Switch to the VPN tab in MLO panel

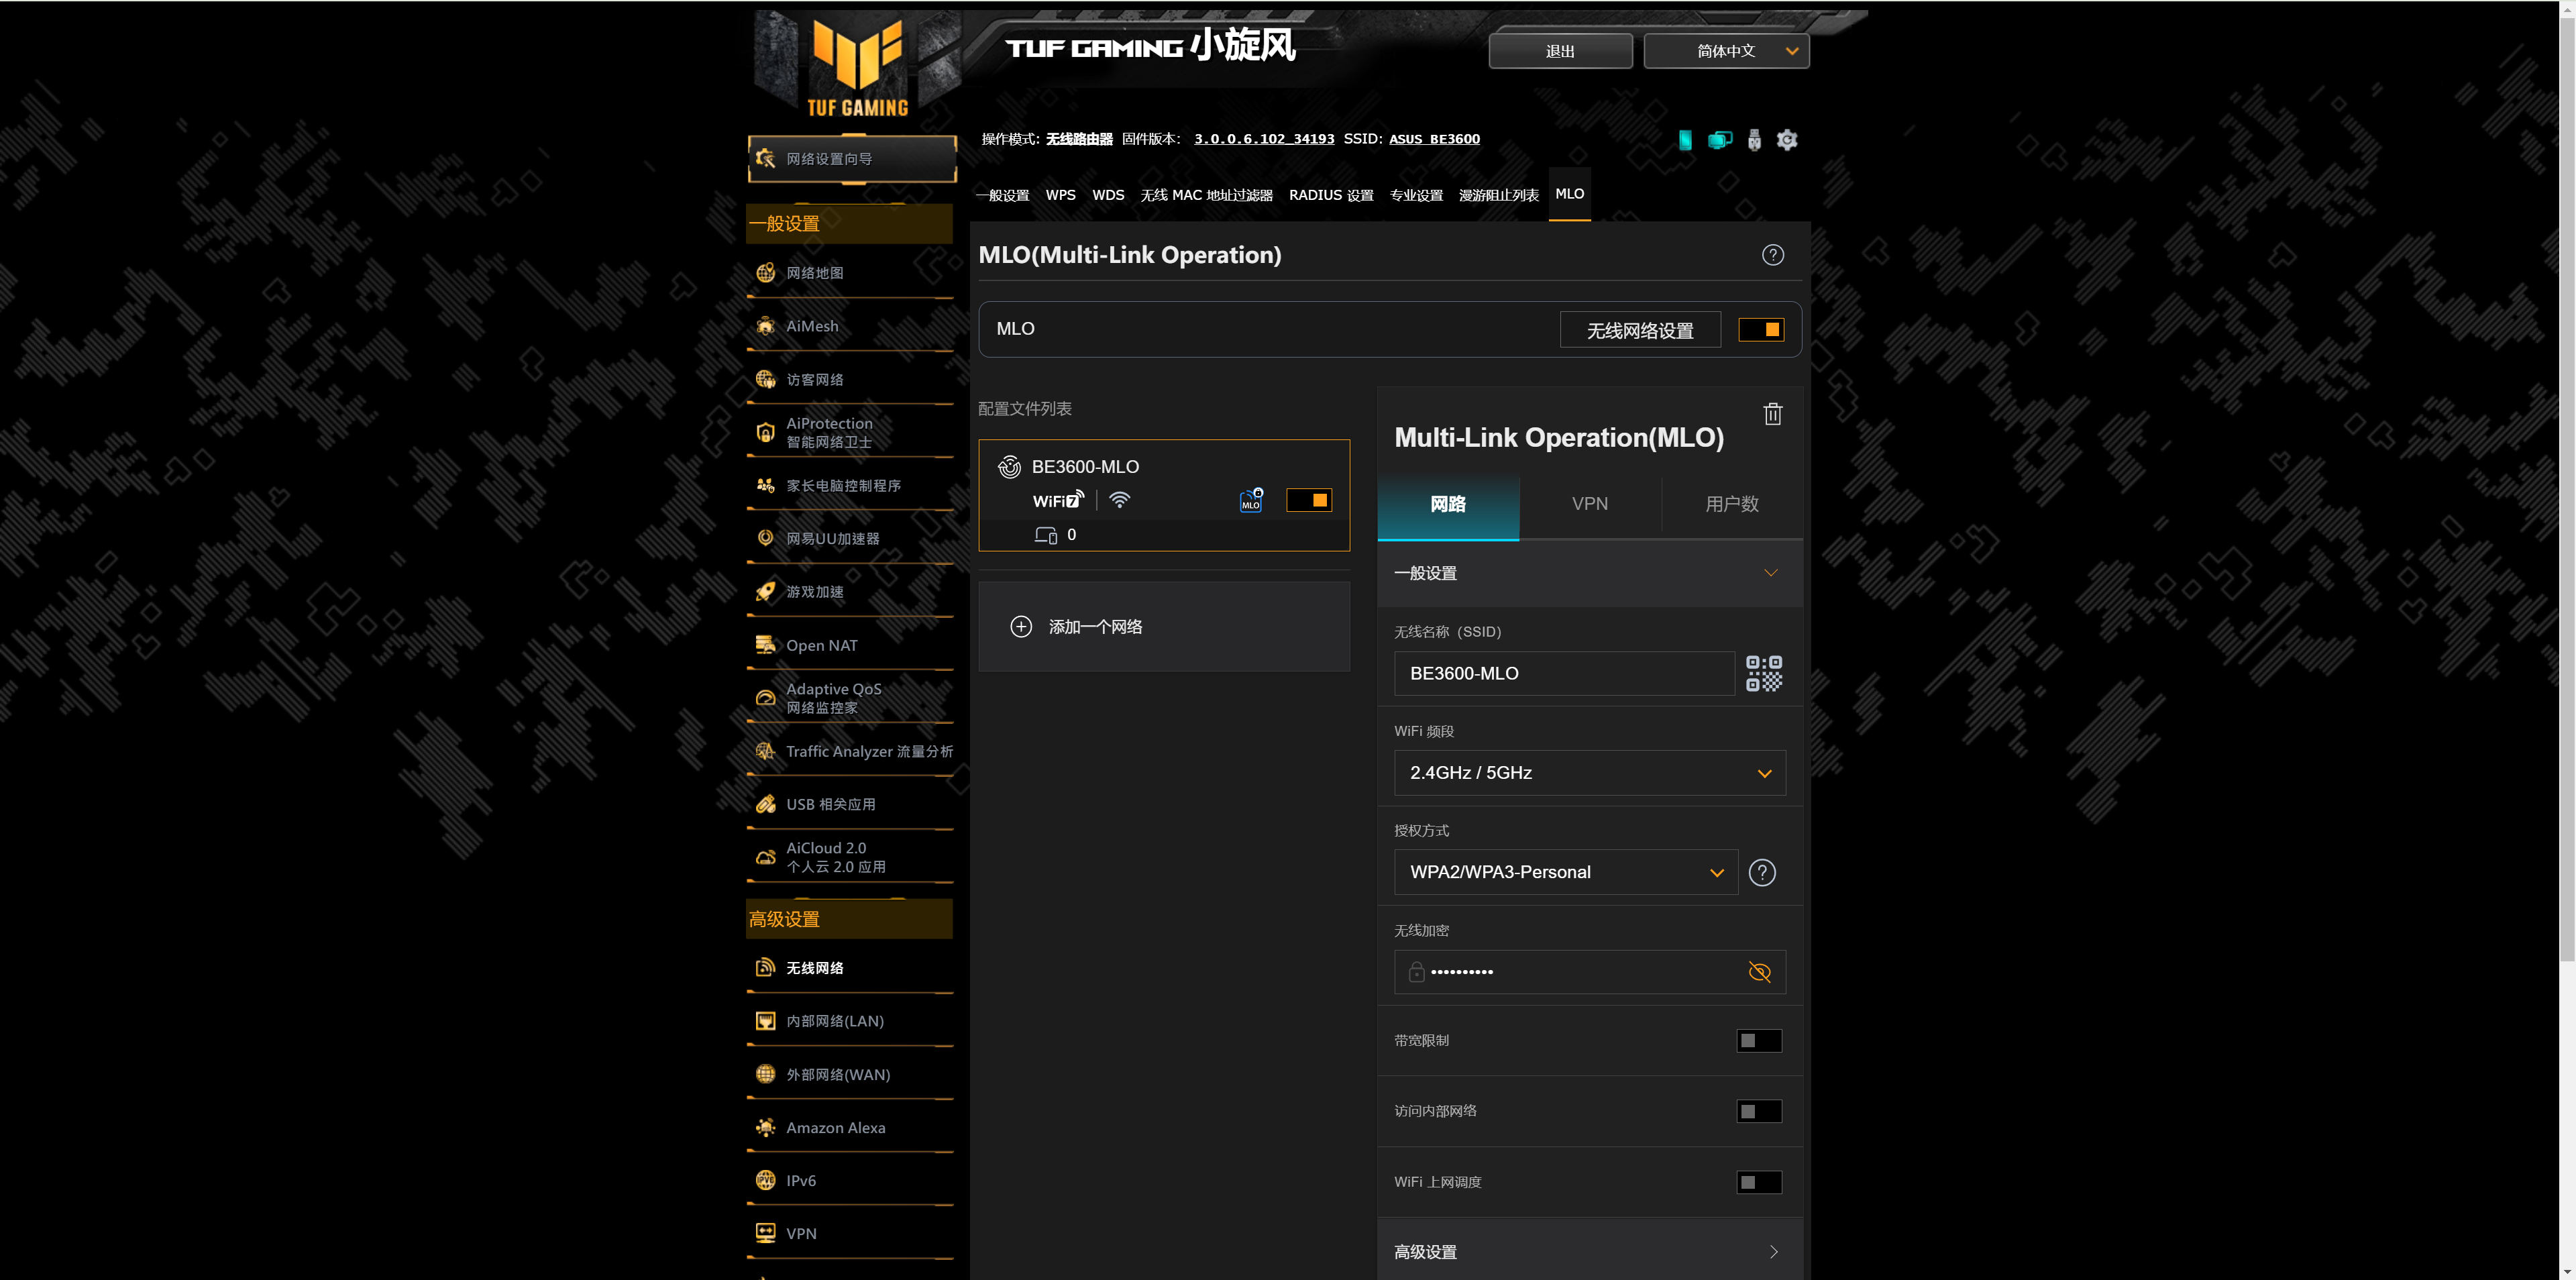tap(1589, 504)
